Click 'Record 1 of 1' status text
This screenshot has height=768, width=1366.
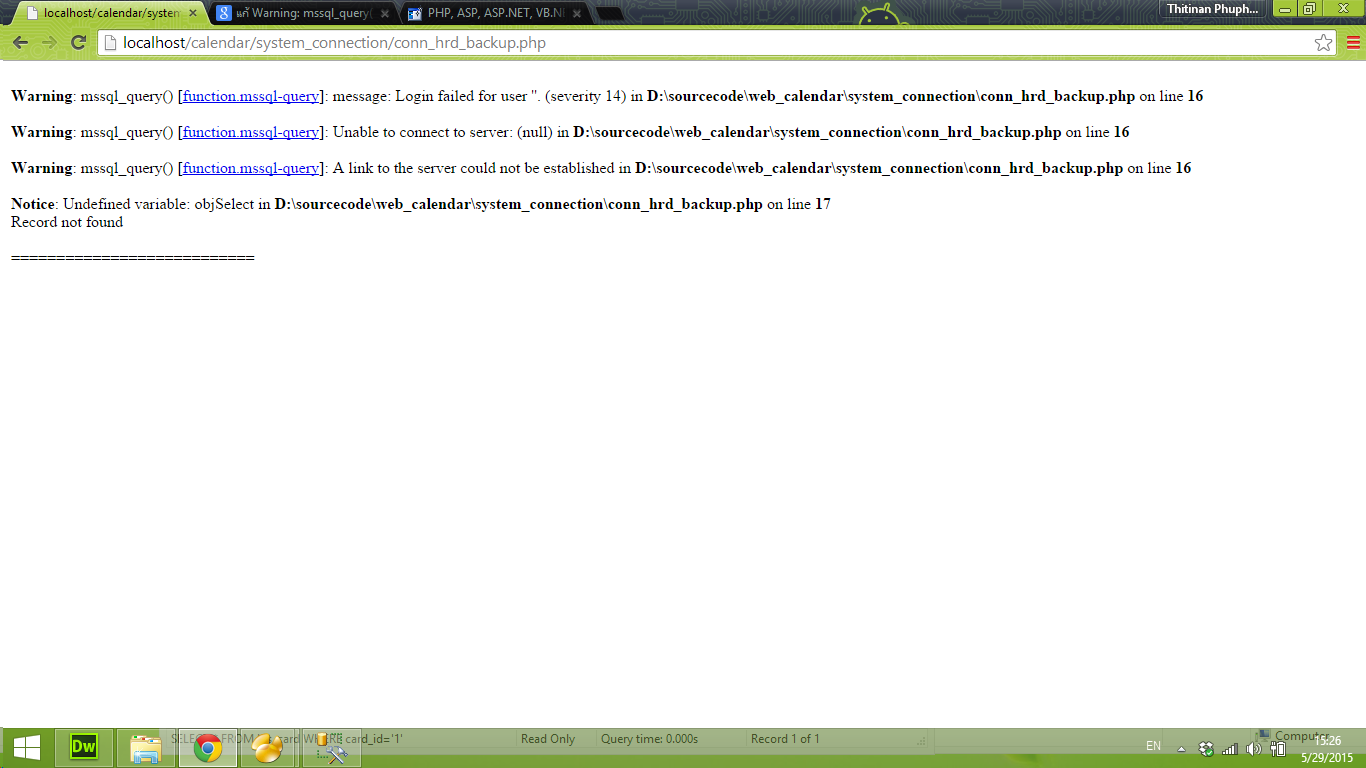785,739
